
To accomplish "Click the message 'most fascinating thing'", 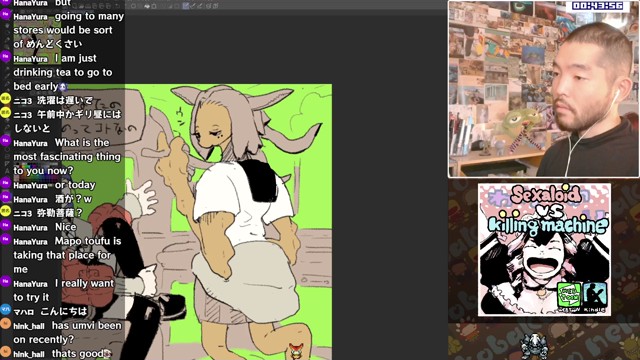I will [67, 157].
